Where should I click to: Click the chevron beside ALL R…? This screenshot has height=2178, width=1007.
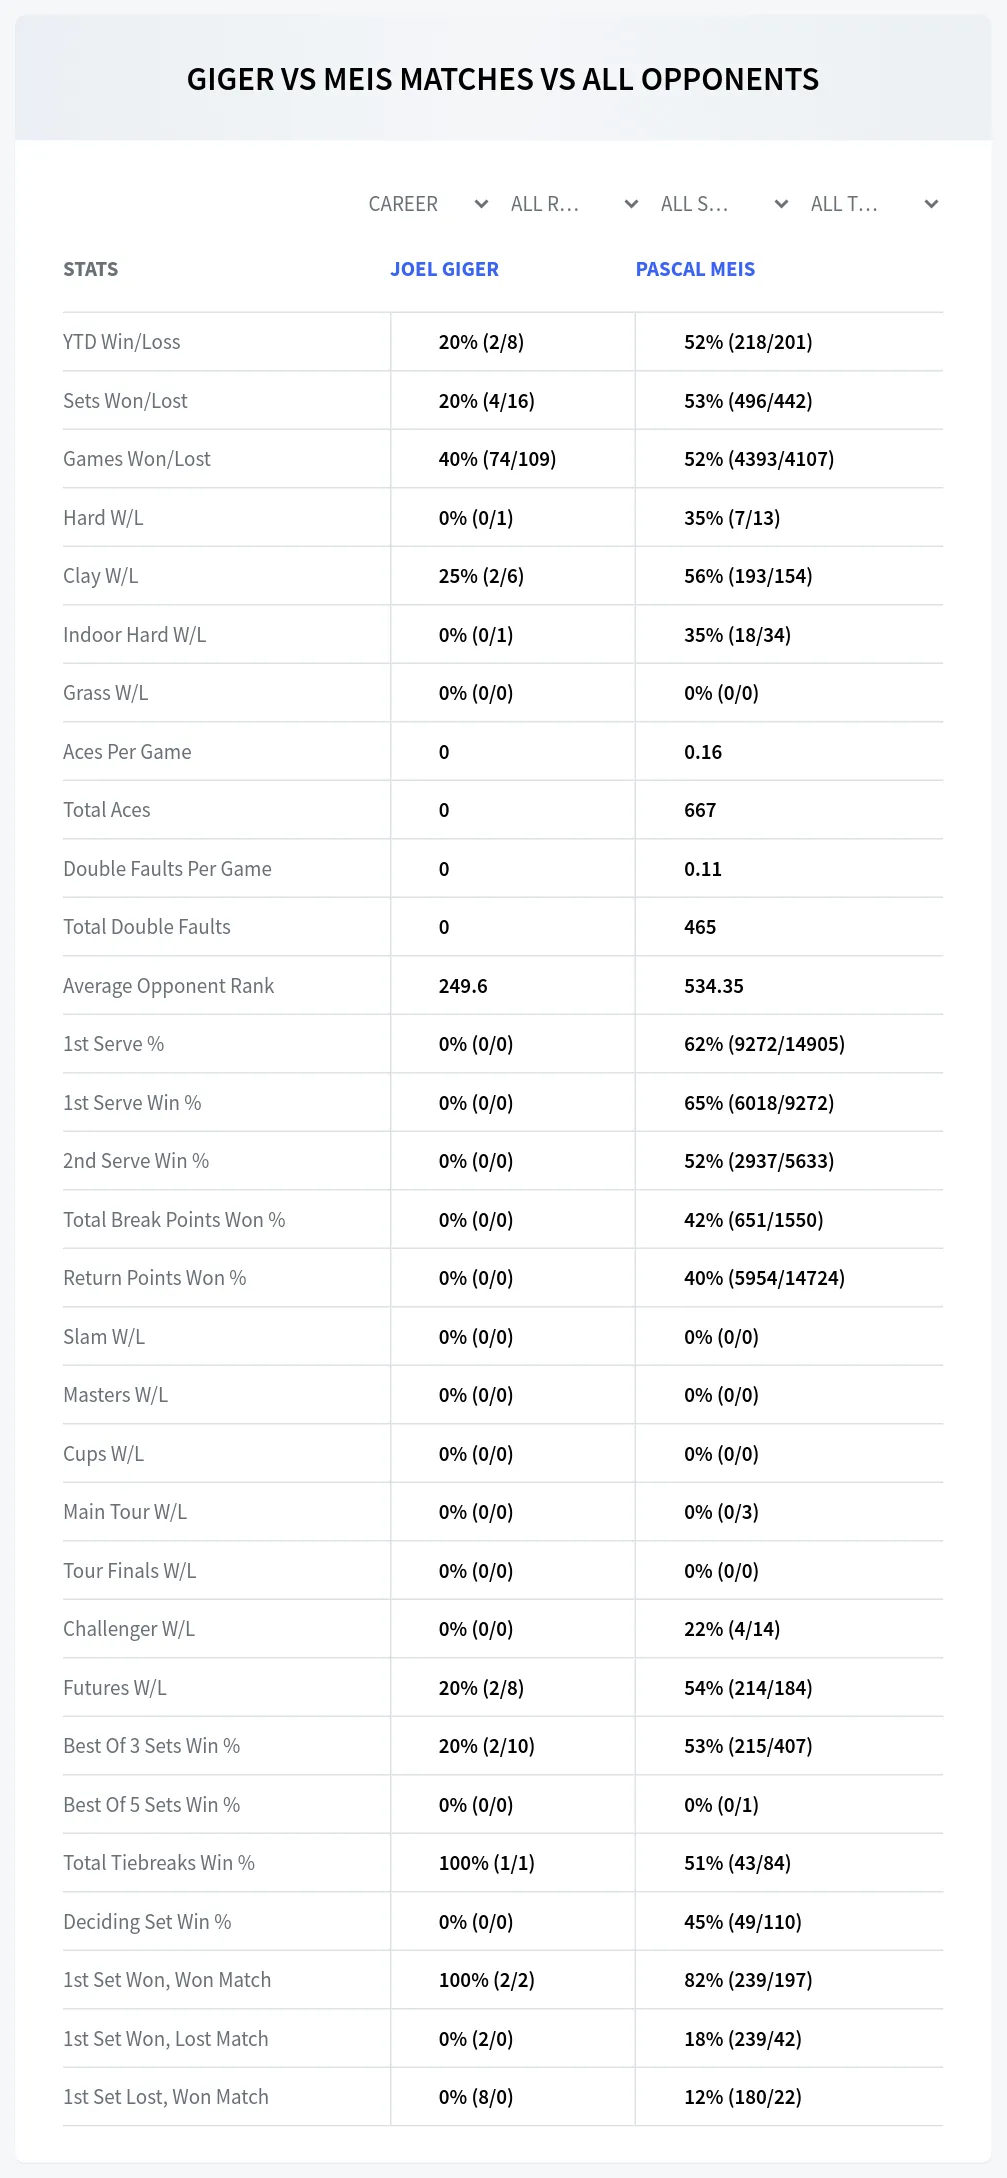point(631,204)
